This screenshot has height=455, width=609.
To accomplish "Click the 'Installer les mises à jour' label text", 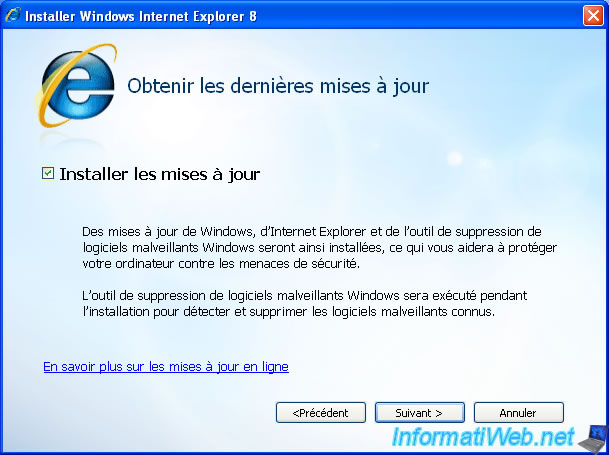I will (x=159, y=174).
